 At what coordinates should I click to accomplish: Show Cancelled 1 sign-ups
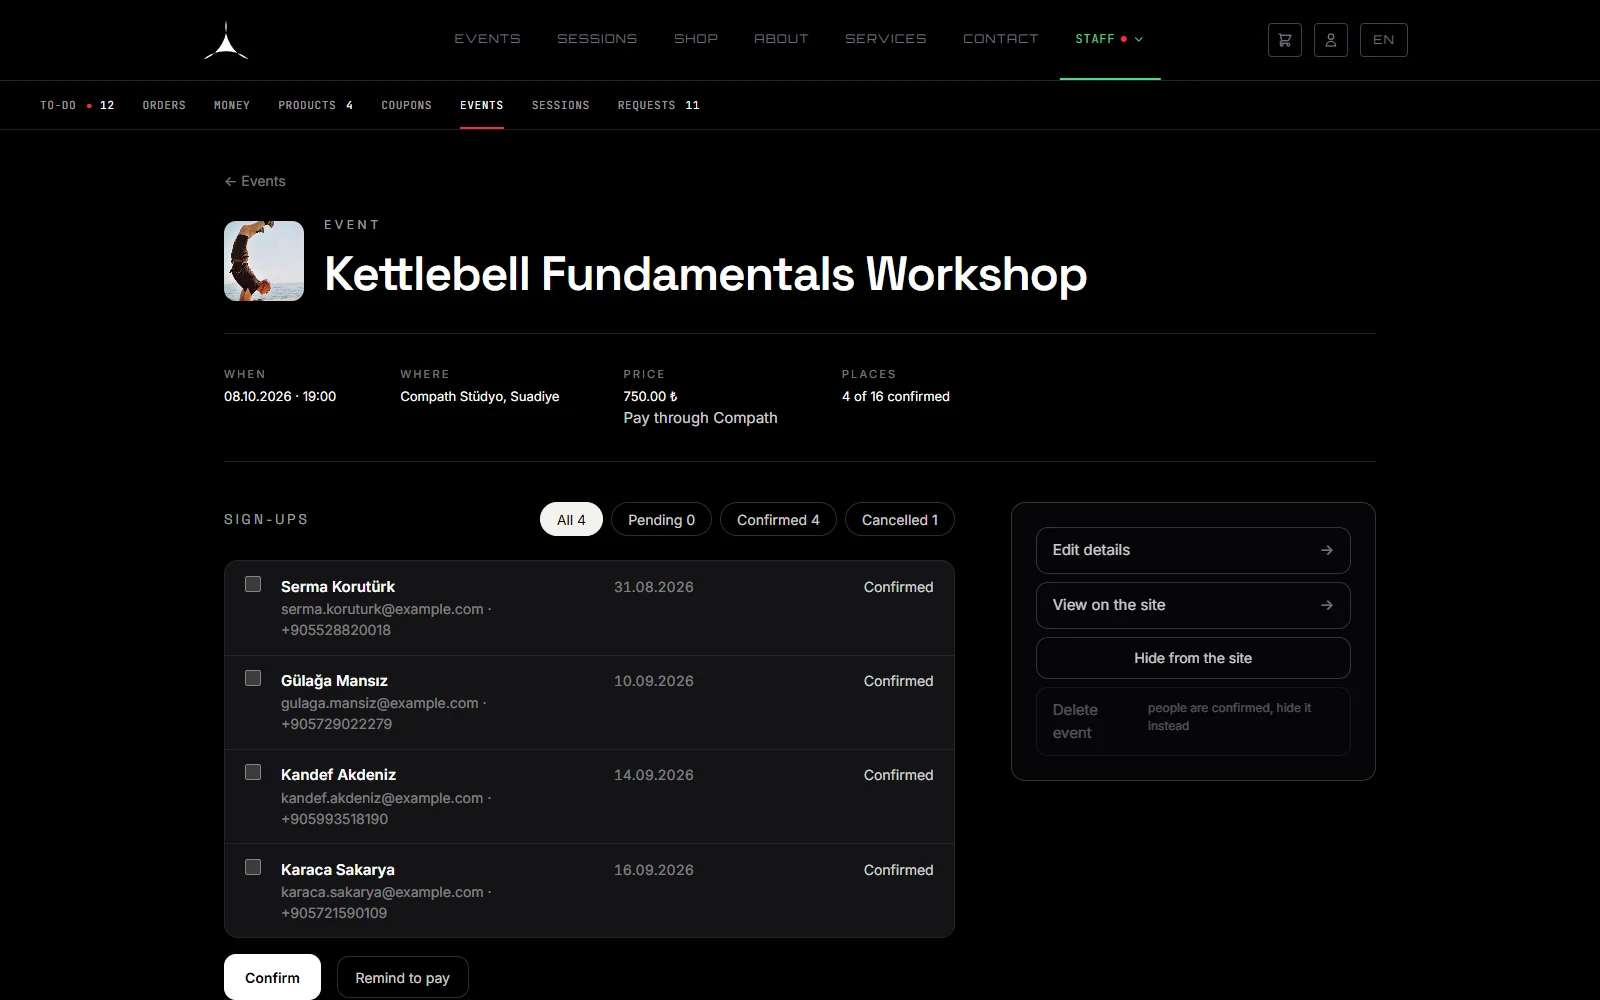click(900, 519)
